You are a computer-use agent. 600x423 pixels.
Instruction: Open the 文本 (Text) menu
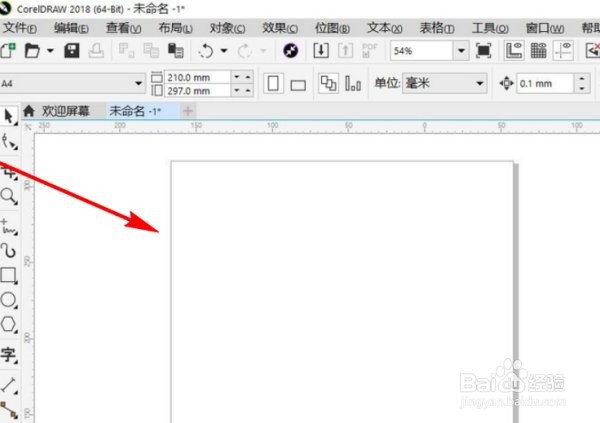(385, 28)
